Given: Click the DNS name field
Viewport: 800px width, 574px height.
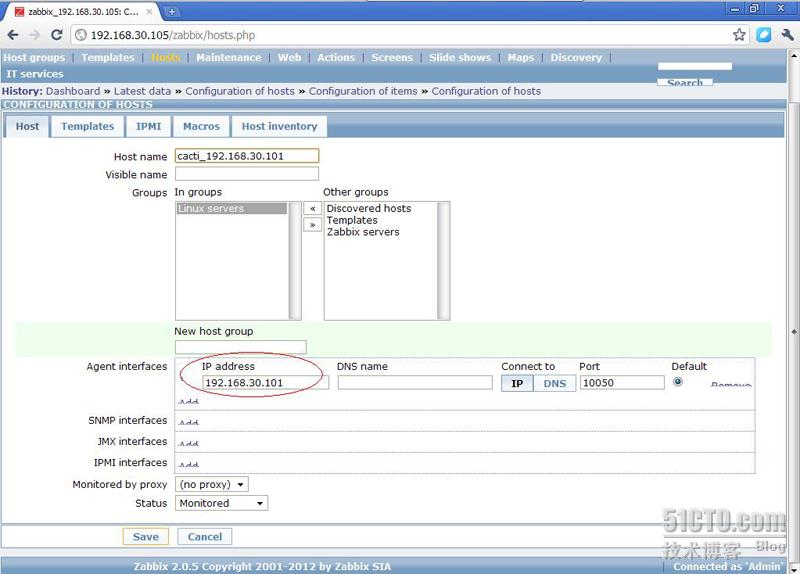Looking at the screenshot, I should [x=415, y=383].
